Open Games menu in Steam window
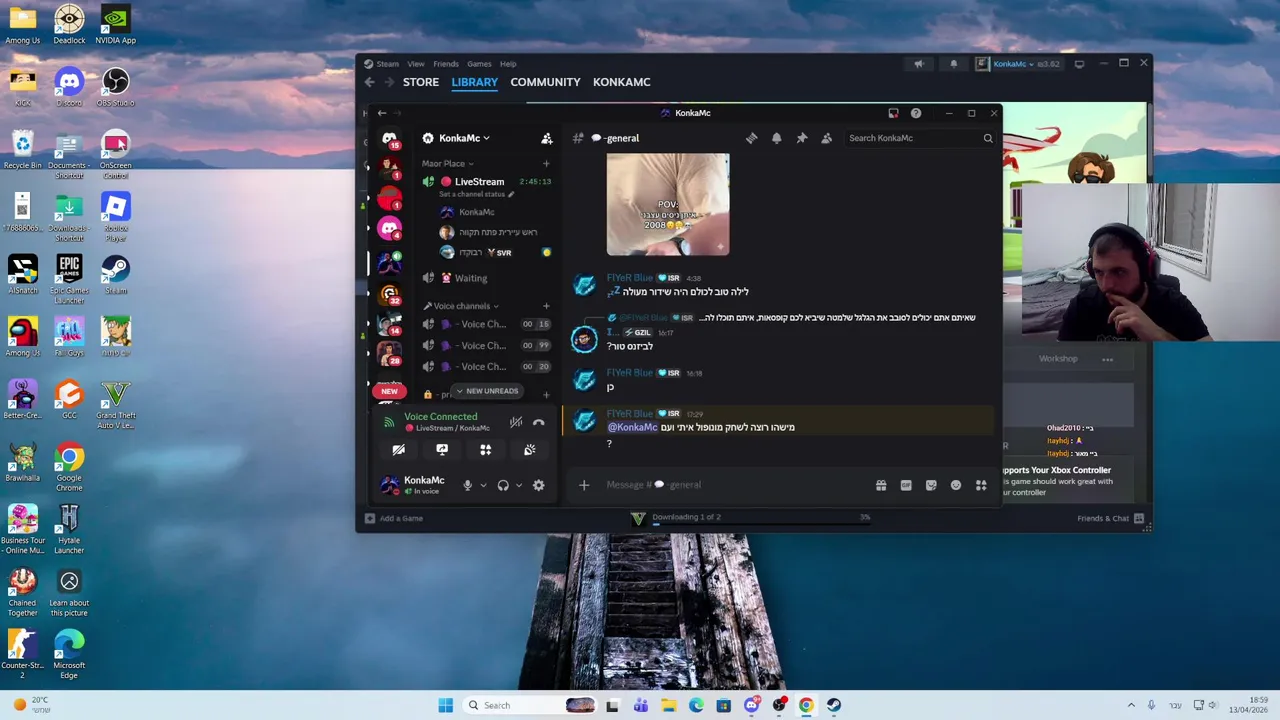Viewport: 1280px width, 720px height. 479,64
